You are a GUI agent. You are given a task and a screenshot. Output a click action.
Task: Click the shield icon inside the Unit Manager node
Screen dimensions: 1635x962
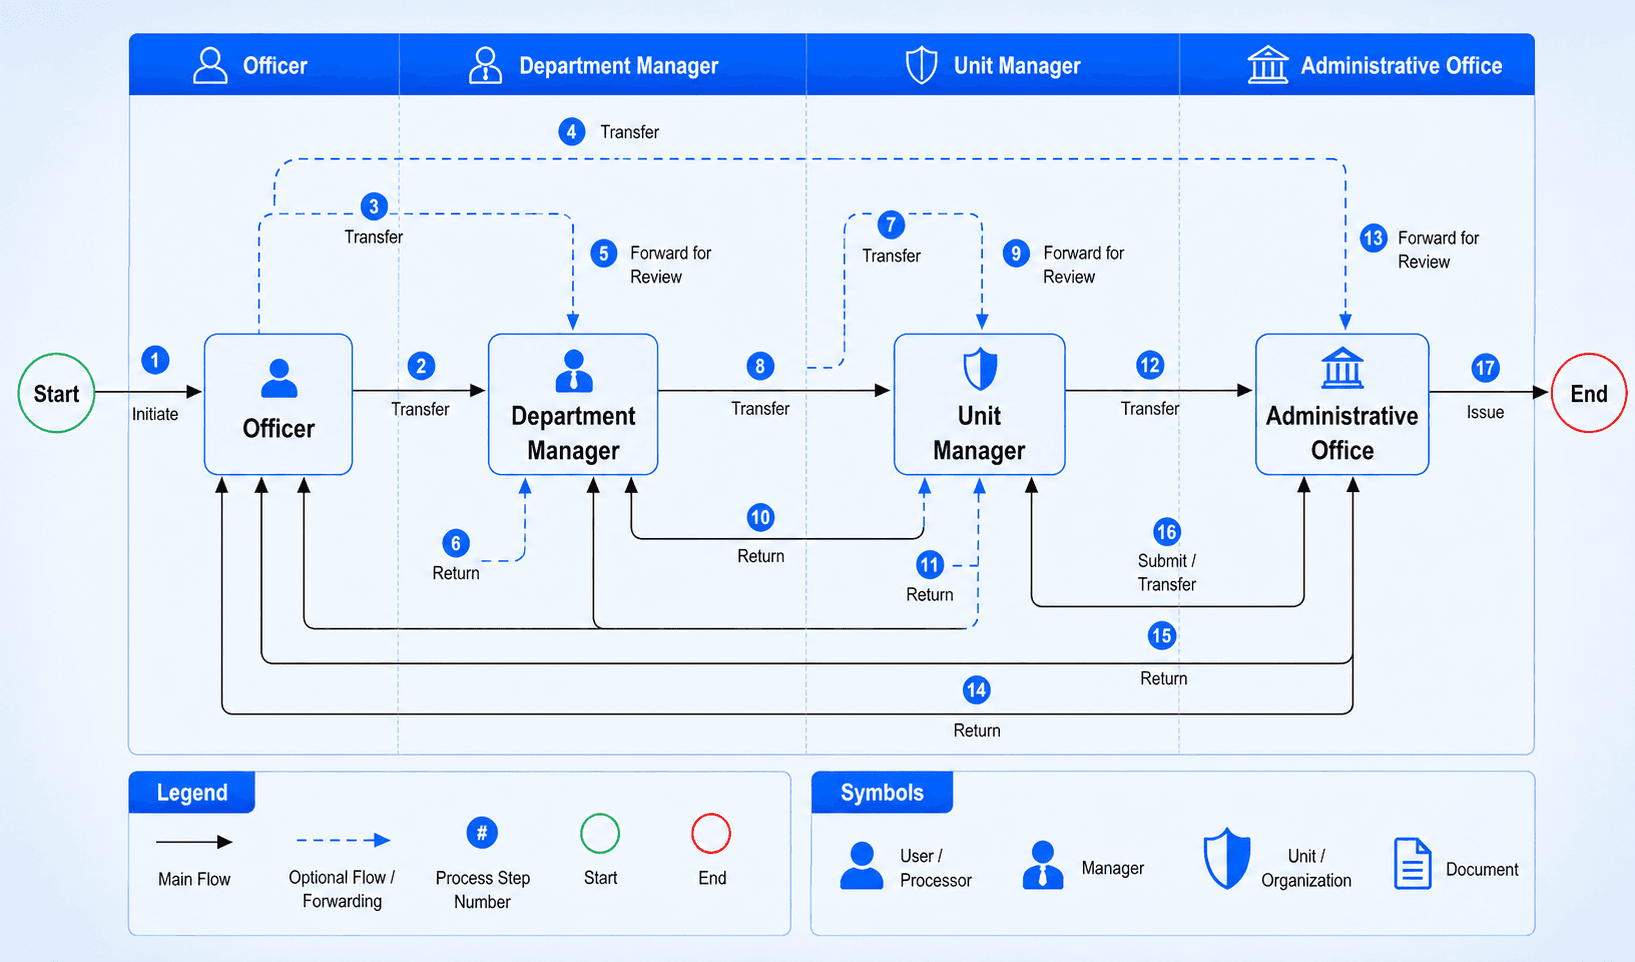click(x=979, y=369)
